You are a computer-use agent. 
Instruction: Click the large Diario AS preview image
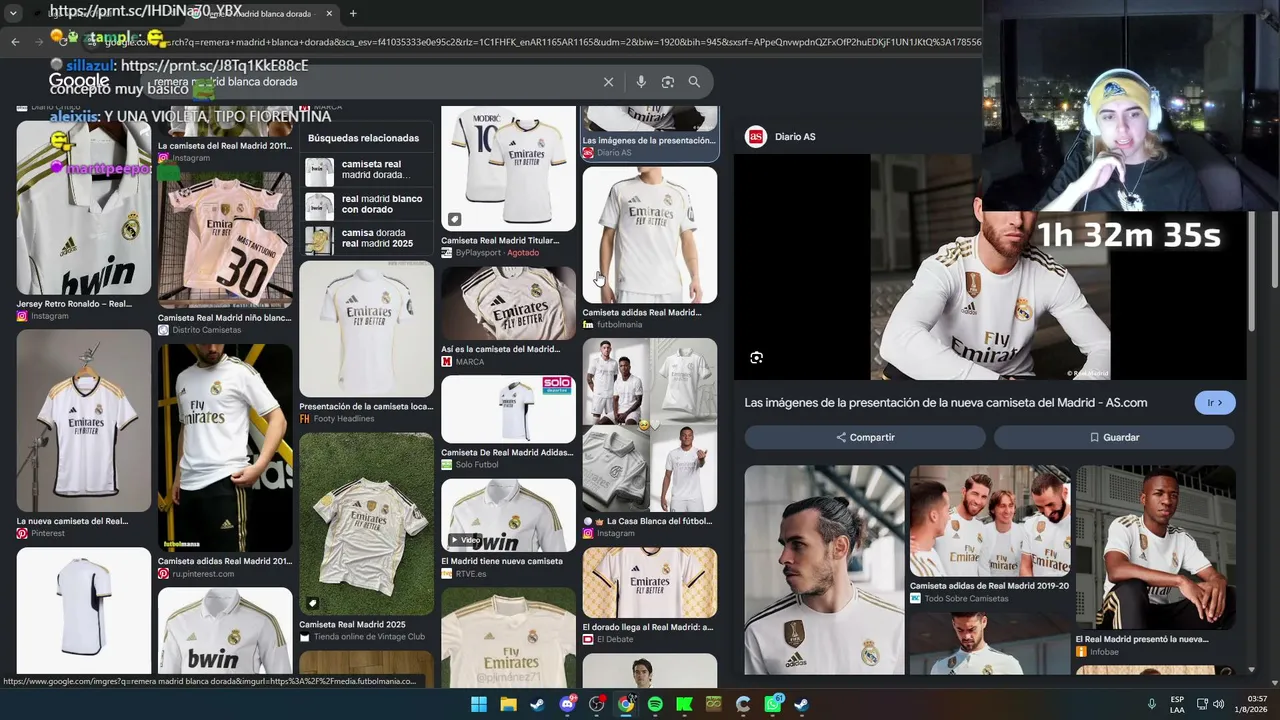(x=990, y=267)
